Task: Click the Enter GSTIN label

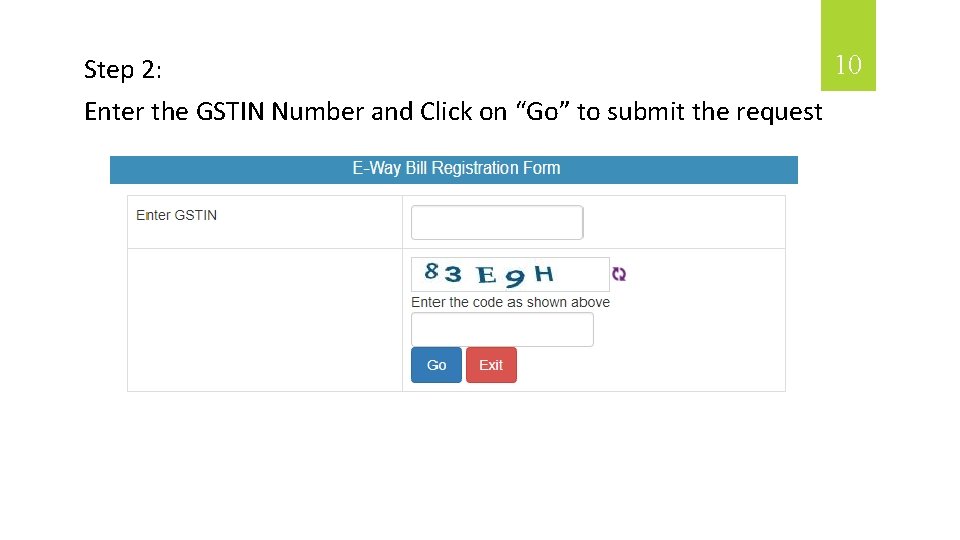Action: 176,215
